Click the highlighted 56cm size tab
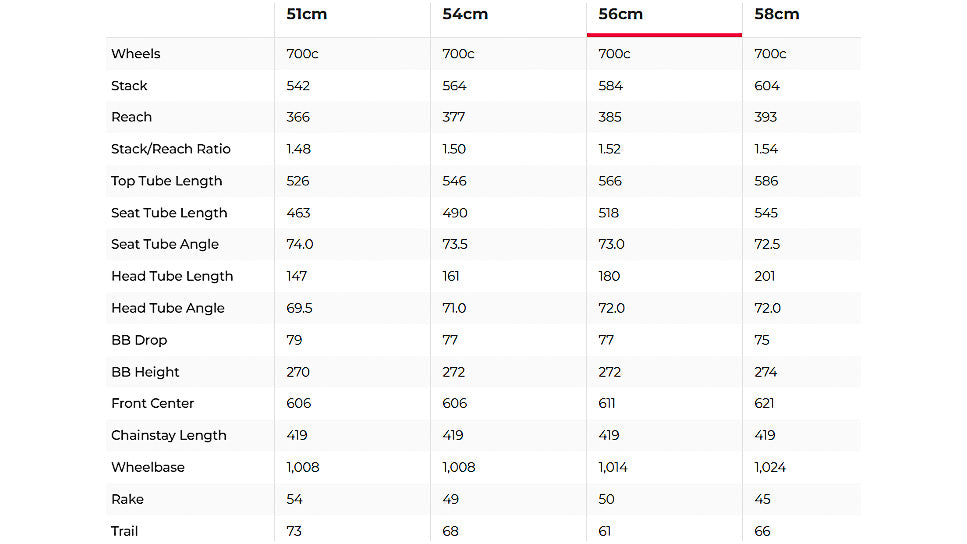The image size is (967, 544). 620,15
